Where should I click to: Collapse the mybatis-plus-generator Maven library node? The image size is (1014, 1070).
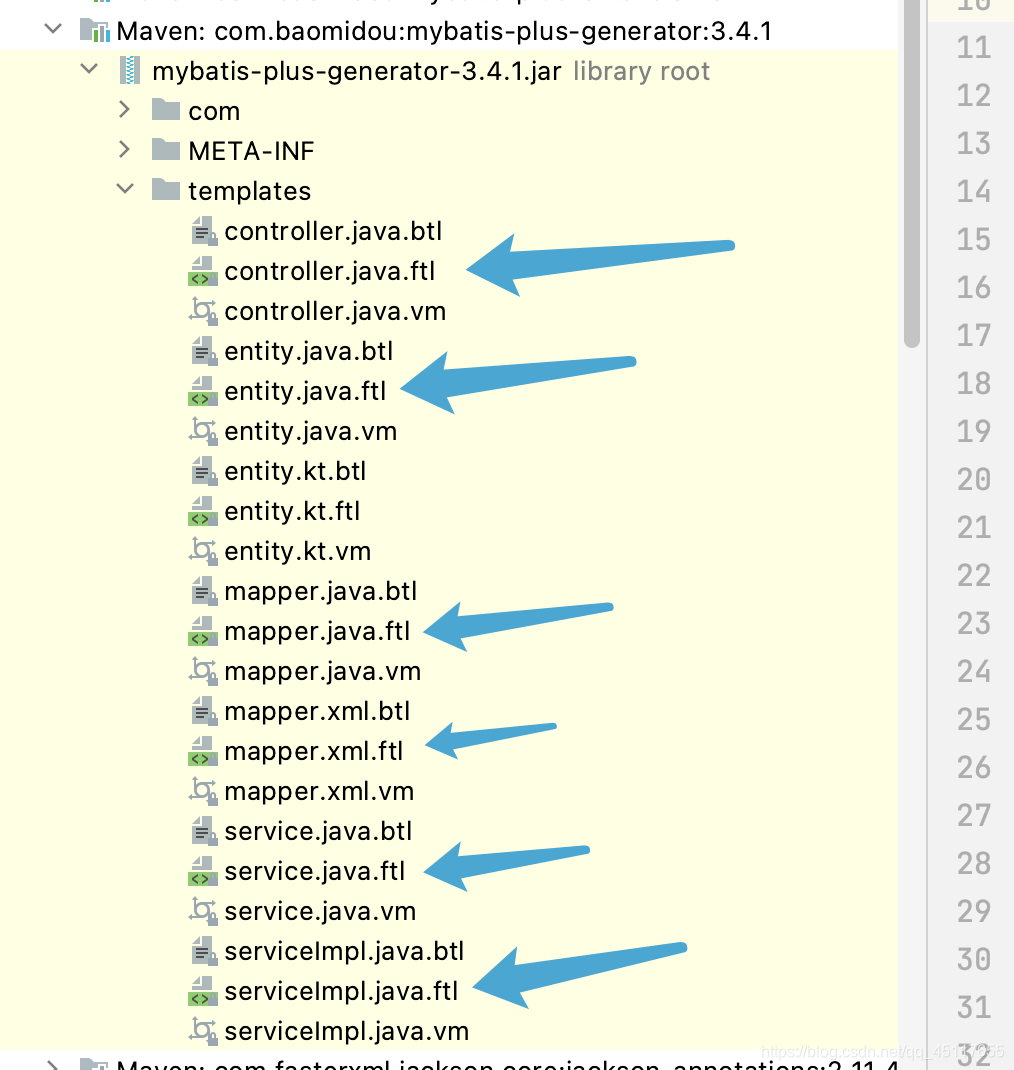click(x=53, y=29)
